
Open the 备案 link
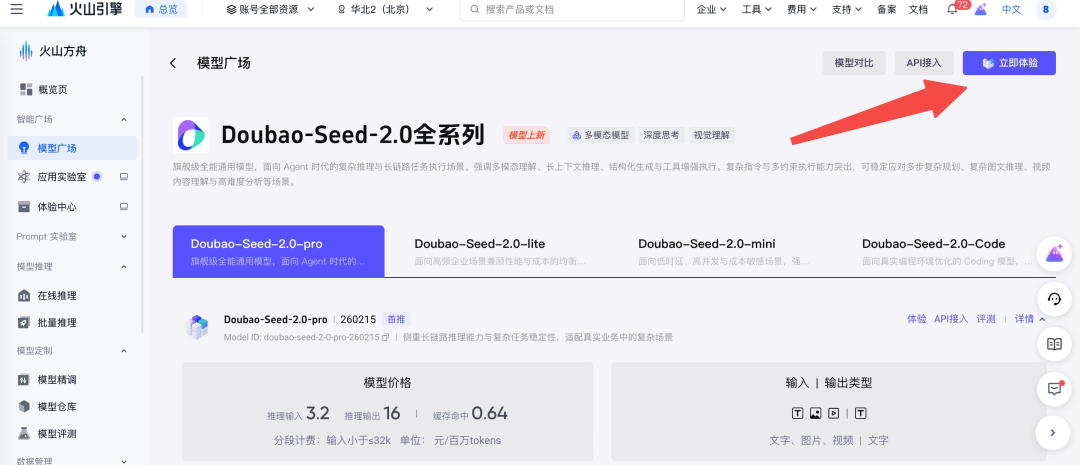click(886, 10)
